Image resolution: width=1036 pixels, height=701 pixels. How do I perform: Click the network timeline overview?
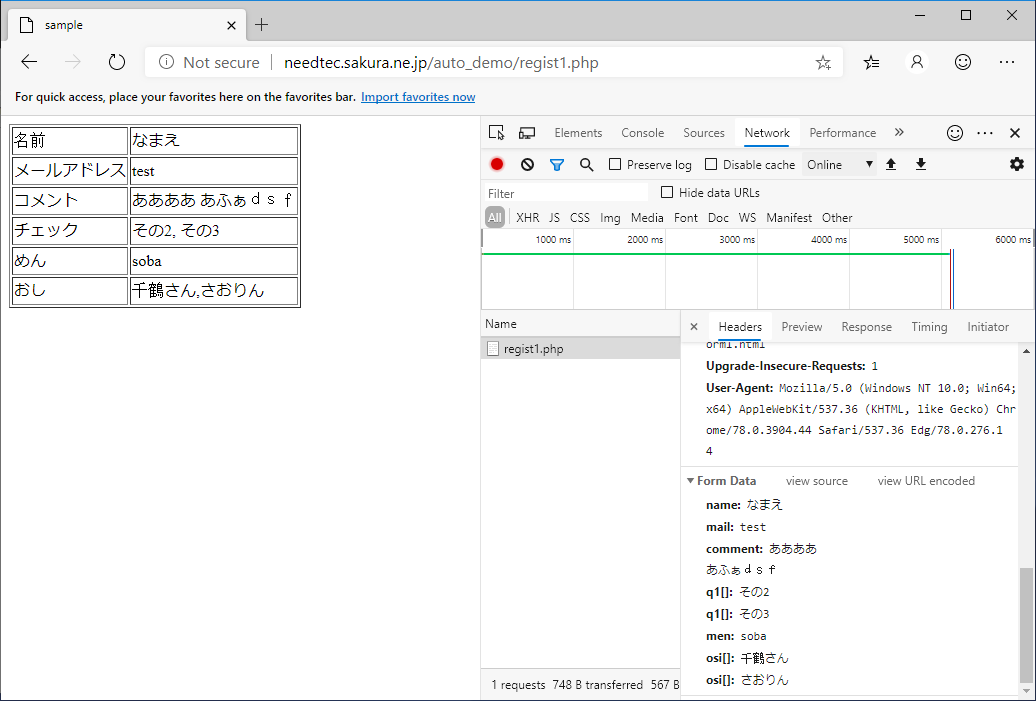[757, 269]
